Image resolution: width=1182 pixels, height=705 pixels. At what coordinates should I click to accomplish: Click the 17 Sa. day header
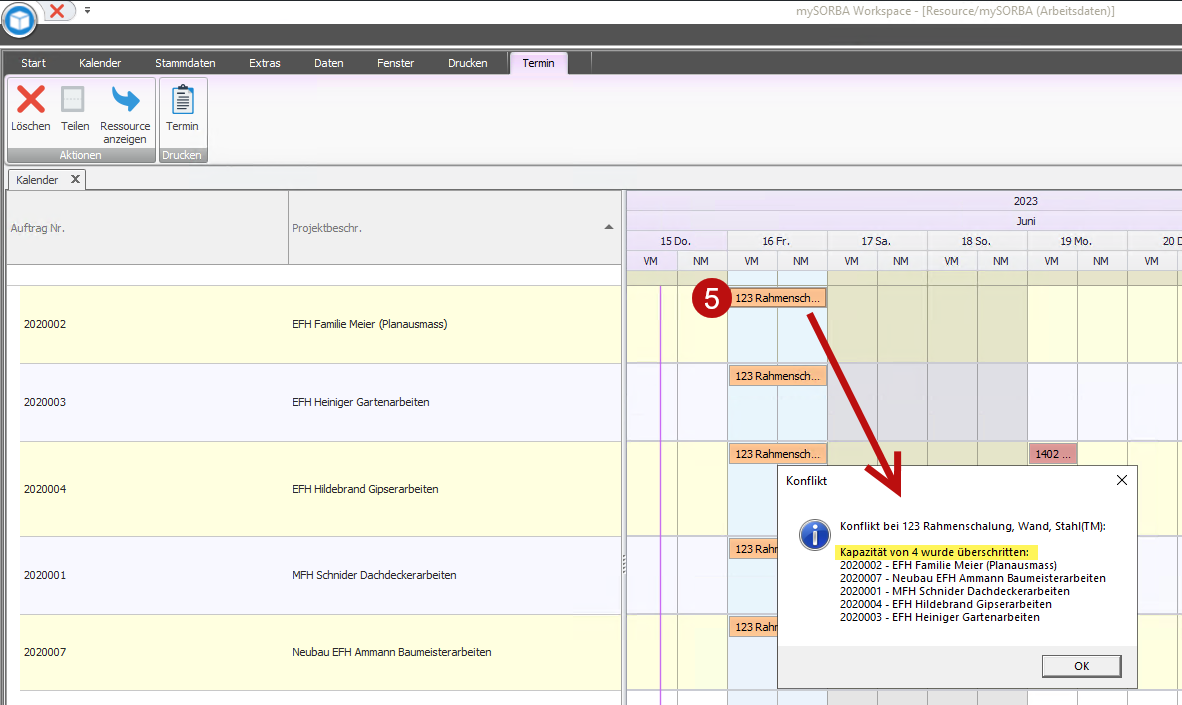(877, 241)
